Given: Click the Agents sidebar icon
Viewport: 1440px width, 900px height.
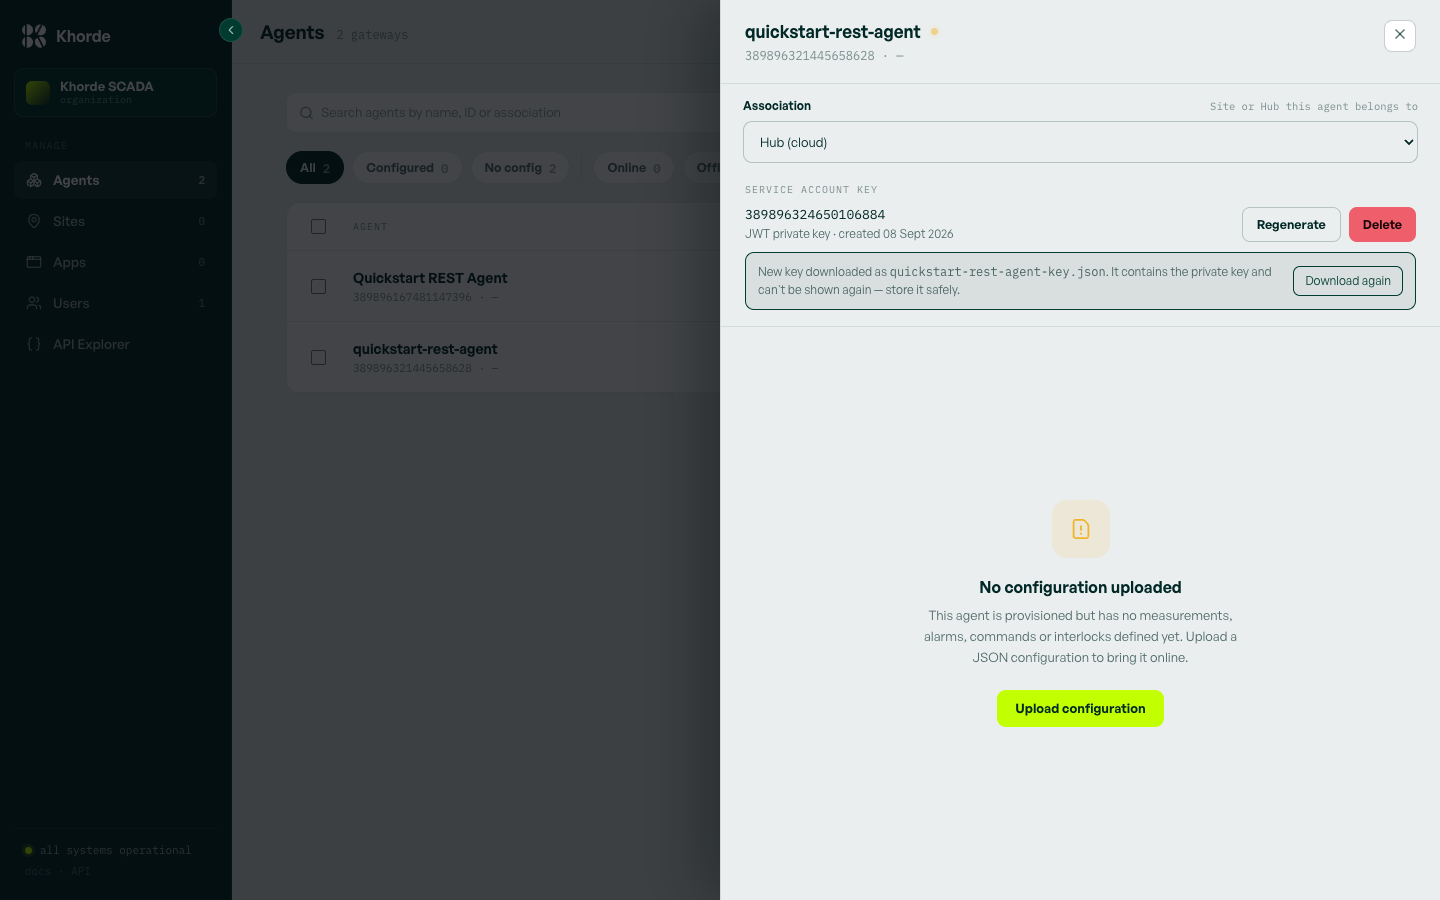Looking at the screenshot, I should tap(34, 180).
